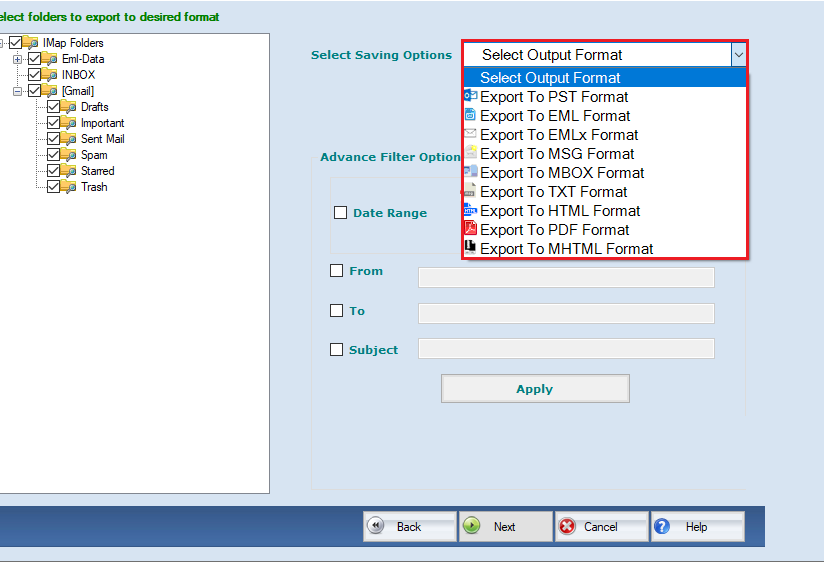The width and height of the screenshot is (824, 562).
Task: Click the To filter text field
Action: point(566,313)
